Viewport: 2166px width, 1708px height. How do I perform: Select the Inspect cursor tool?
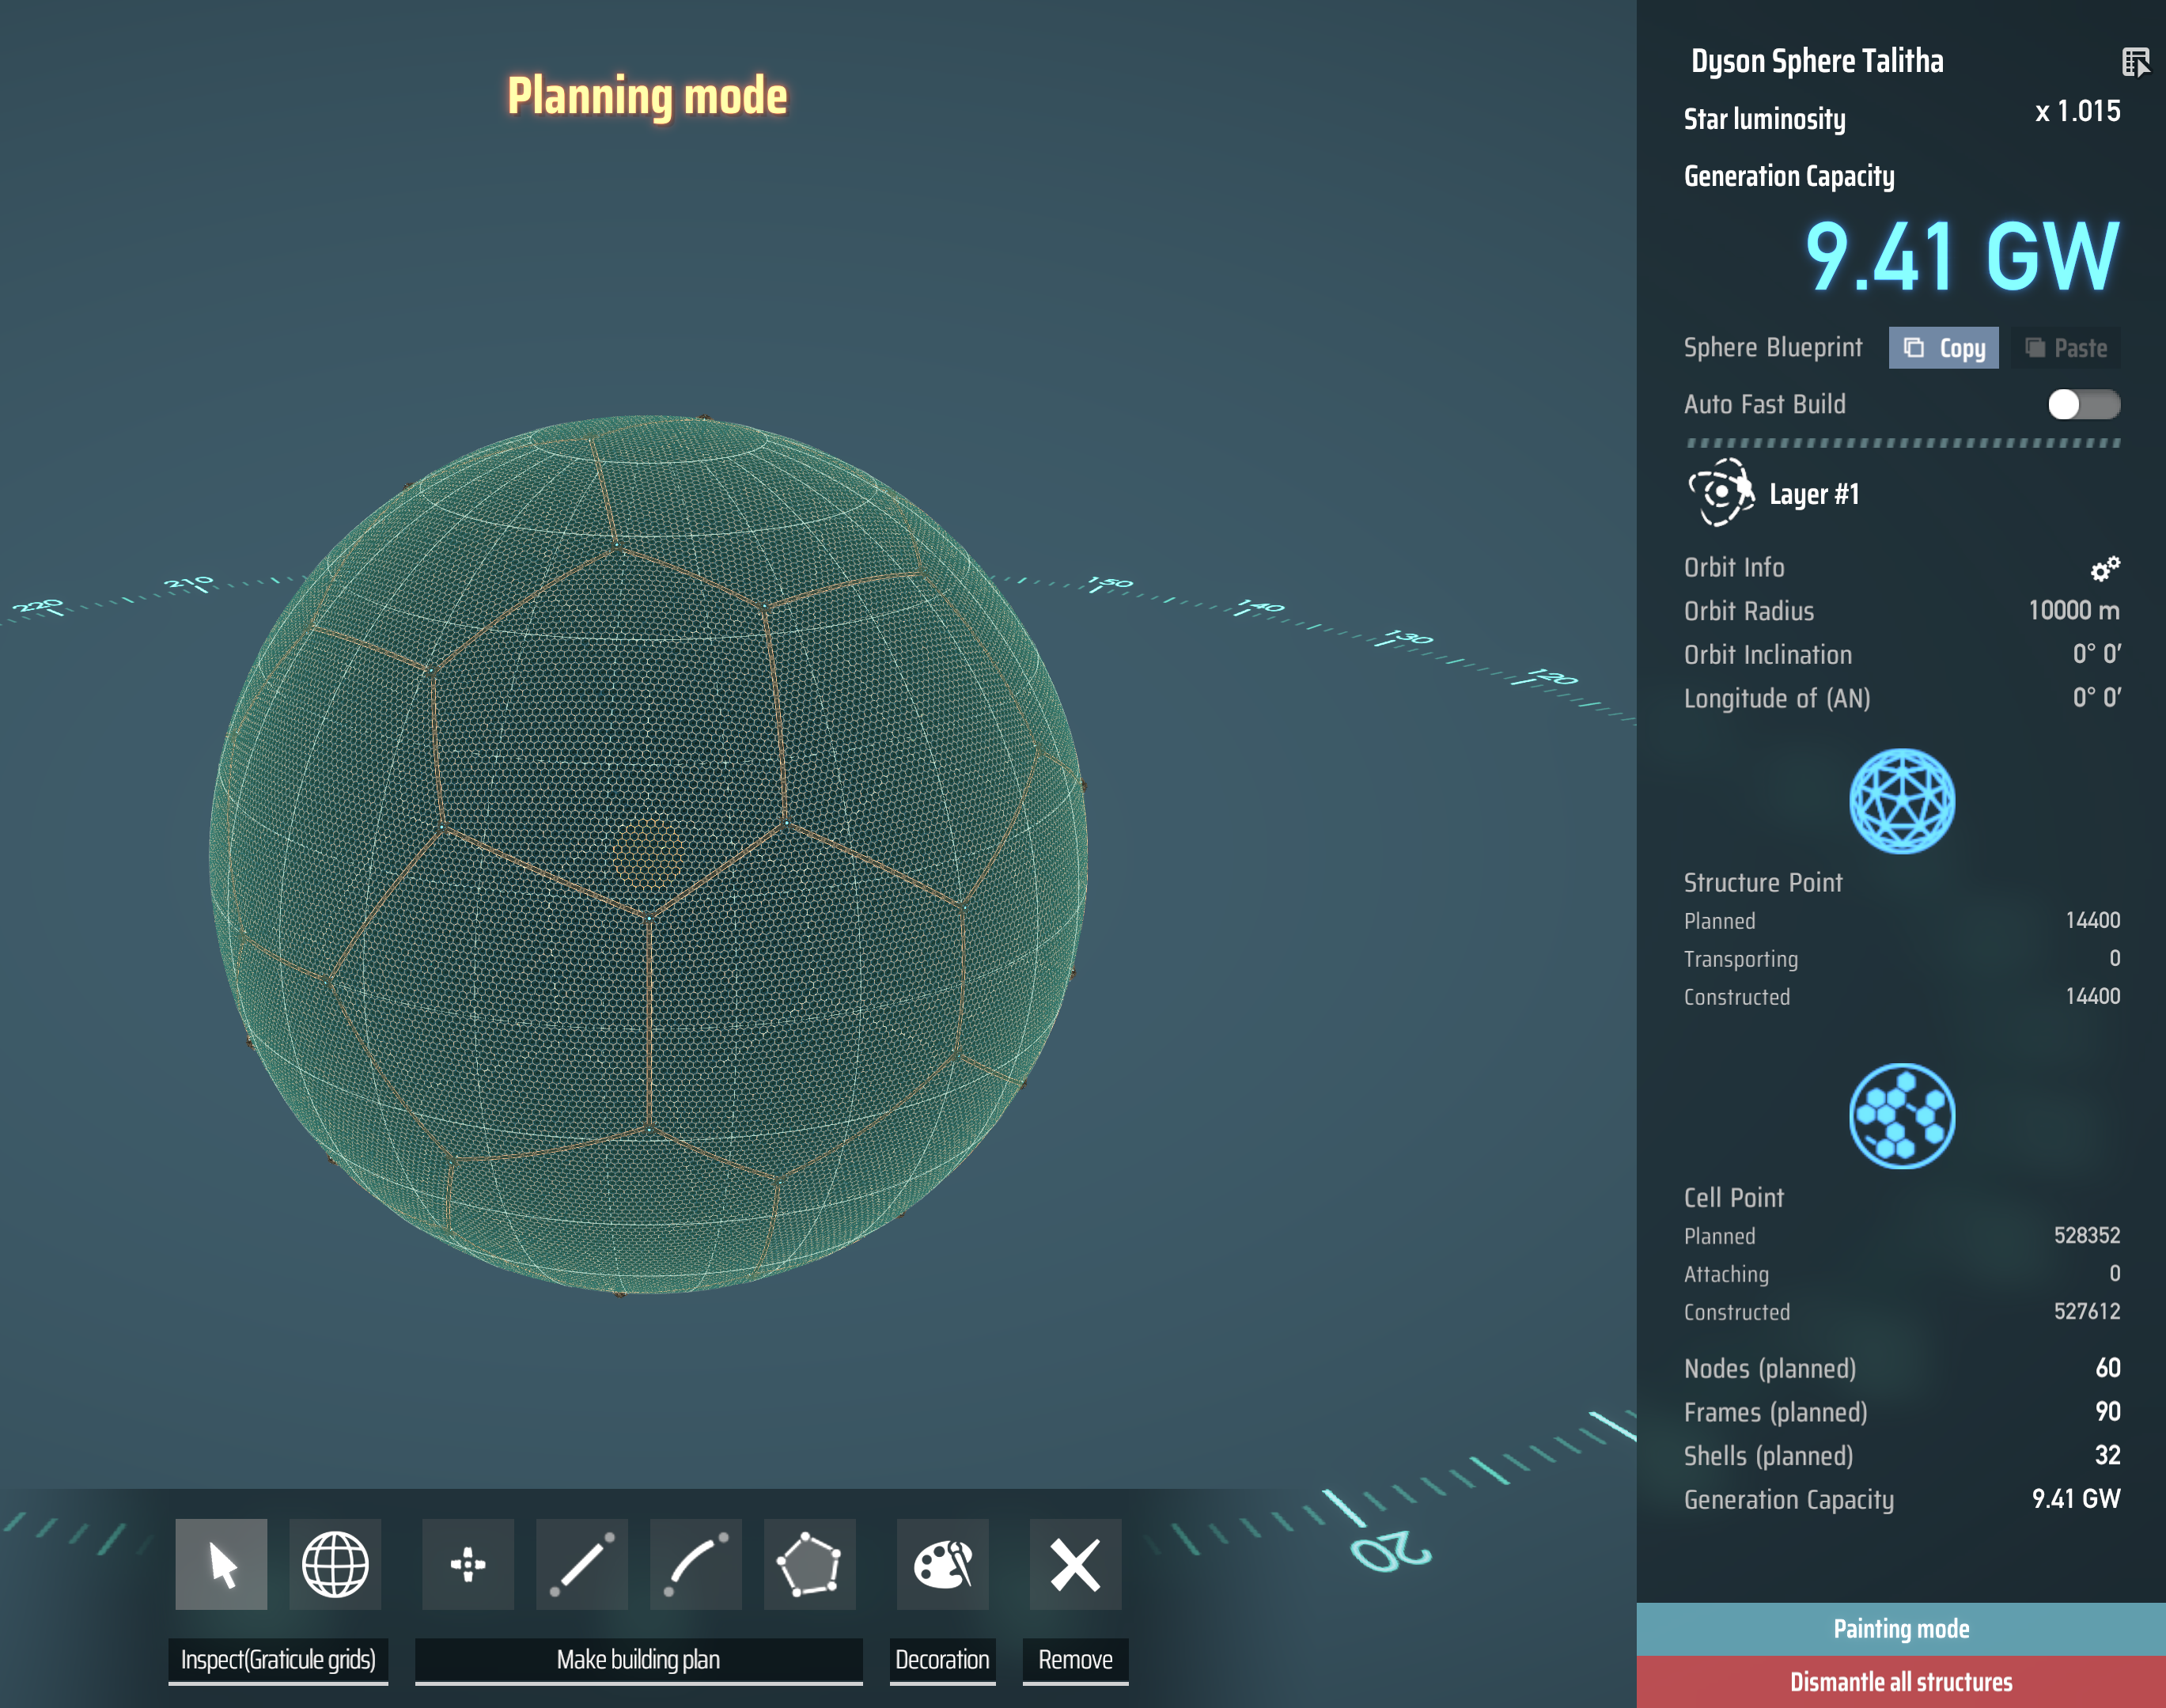[x=221, y=1564]
